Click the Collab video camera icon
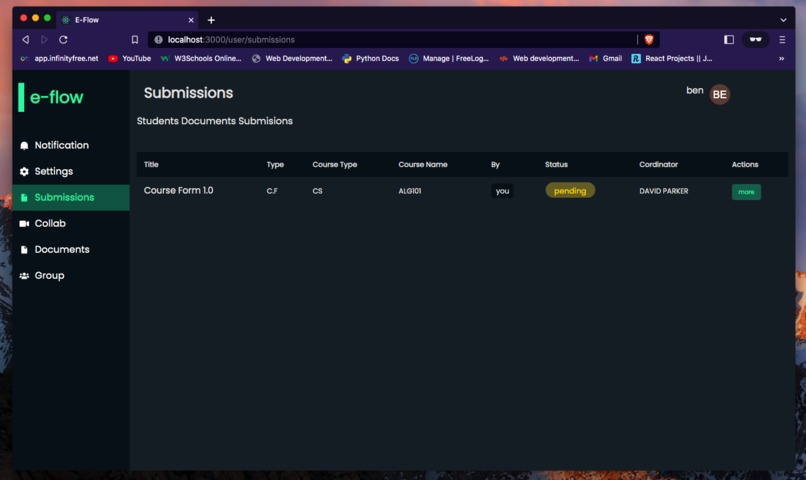The height and width of the screenshot is (480, 806). [x=24, y=224]
